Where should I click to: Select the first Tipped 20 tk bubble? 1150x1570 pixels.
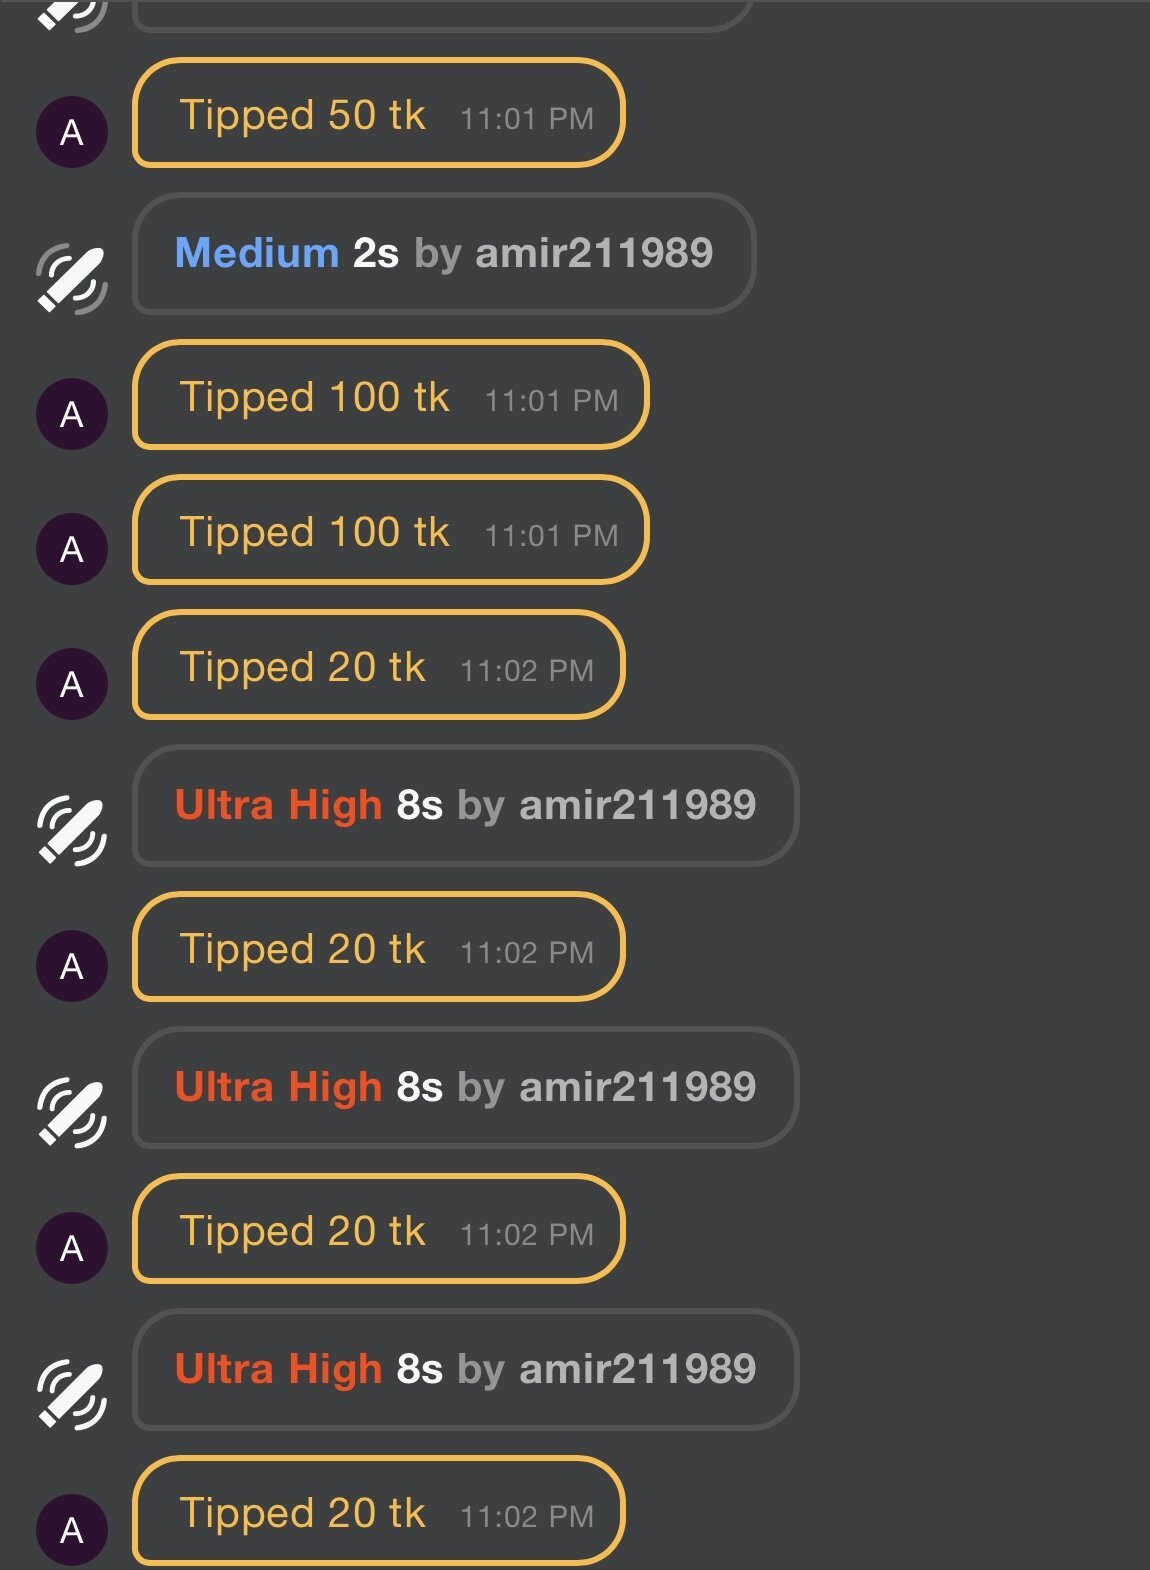tap(378, 665)
